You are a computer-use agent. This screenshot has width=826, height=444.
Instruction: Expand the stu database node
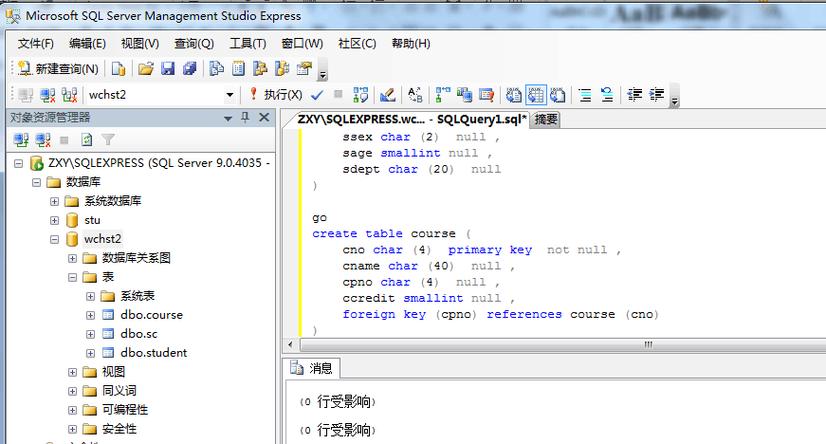point(55,220)
